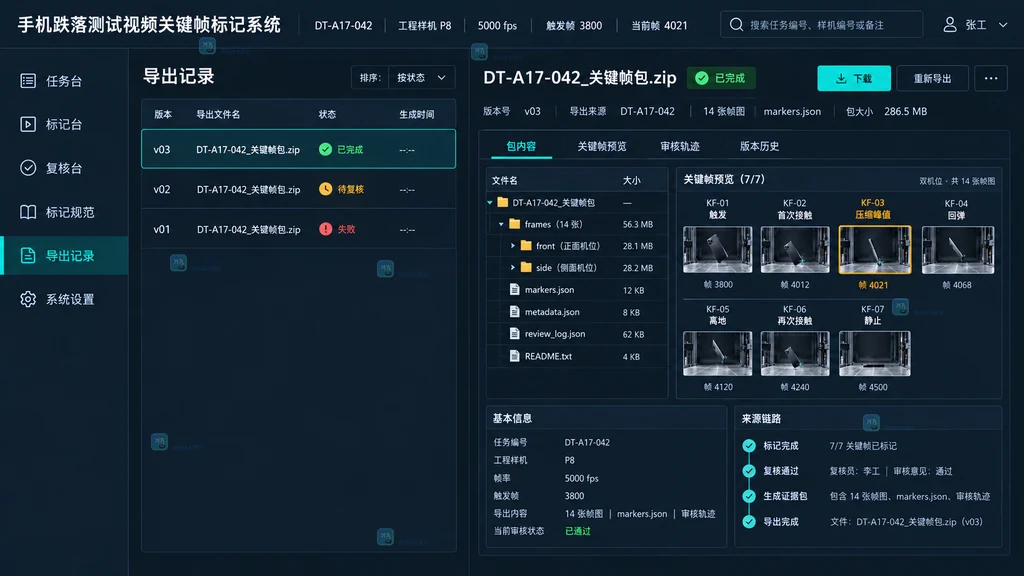Screen dimensions: 1024x576
Task: Select the v01 export record row
Action: click(298, 229)
